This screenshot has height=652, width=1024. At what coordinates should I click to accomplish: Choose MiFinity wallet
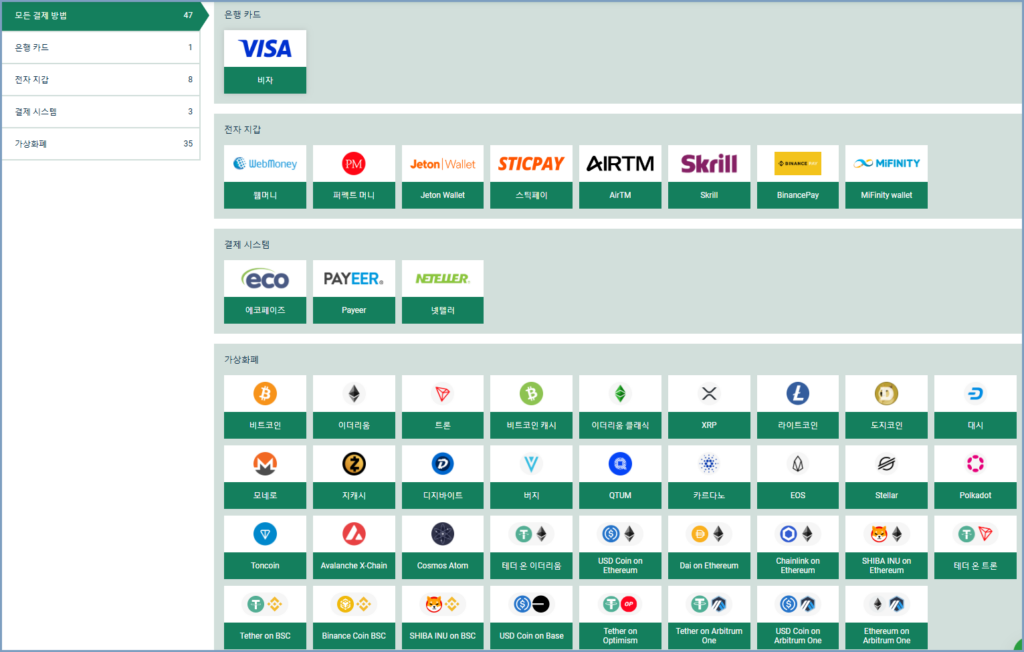coord(886,176)
